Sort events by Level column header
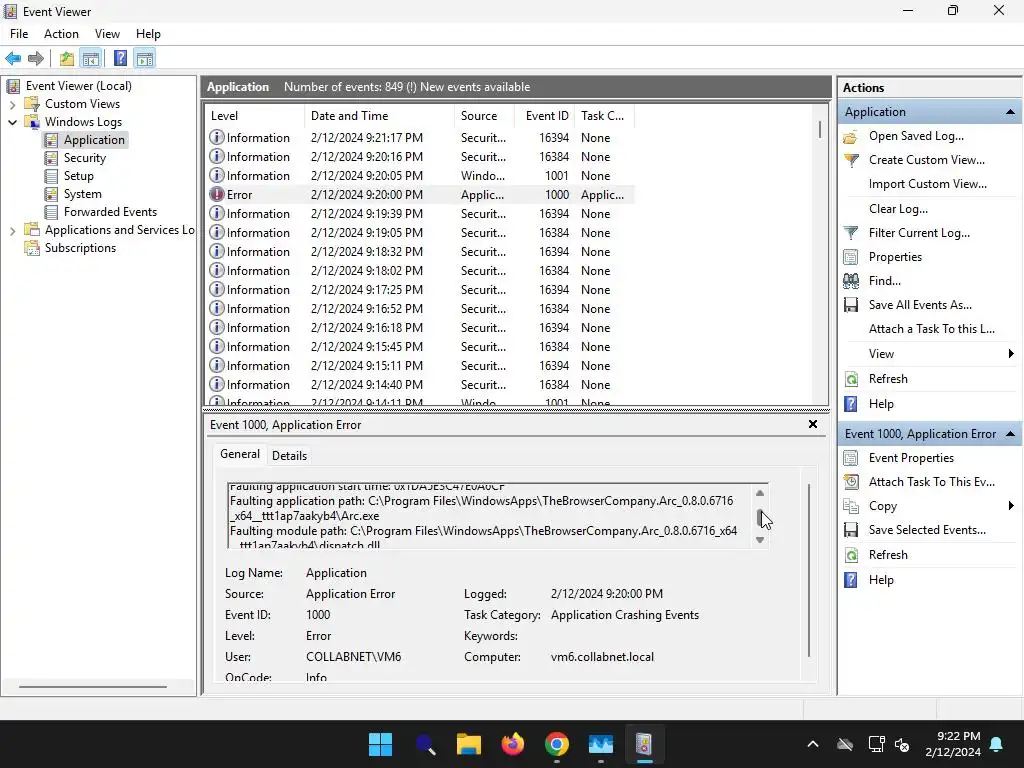Screen dimensions: 1024x768 tap(255, 116)
